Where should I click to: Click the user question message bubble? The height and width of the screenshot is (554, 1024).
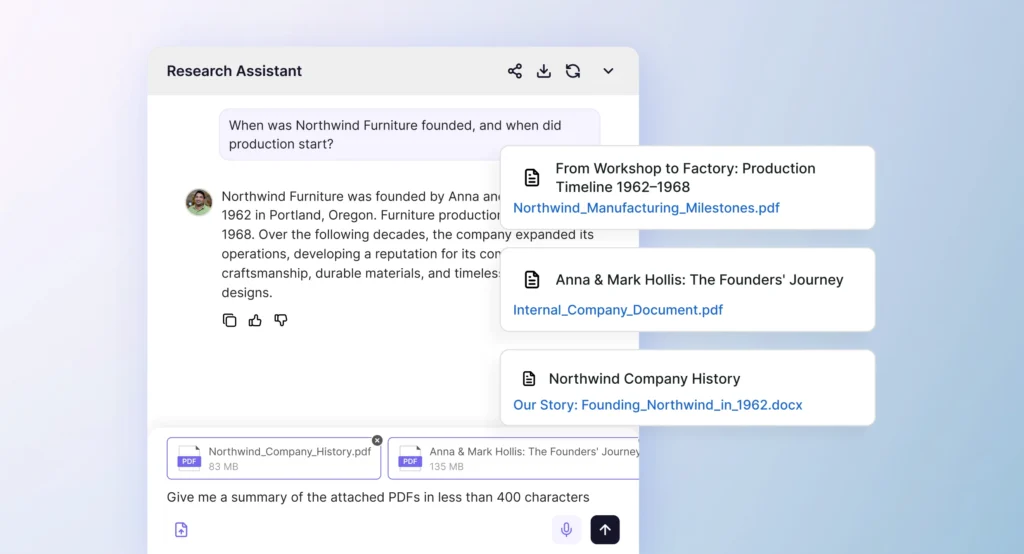point(409,135)
